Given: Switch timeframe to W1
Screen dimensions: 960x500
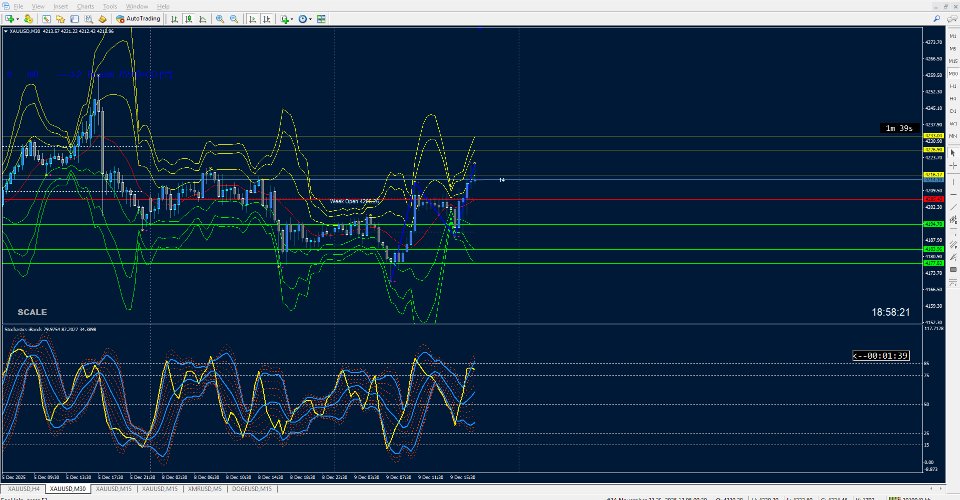Looking at the screenshot, I should point(953,124).
